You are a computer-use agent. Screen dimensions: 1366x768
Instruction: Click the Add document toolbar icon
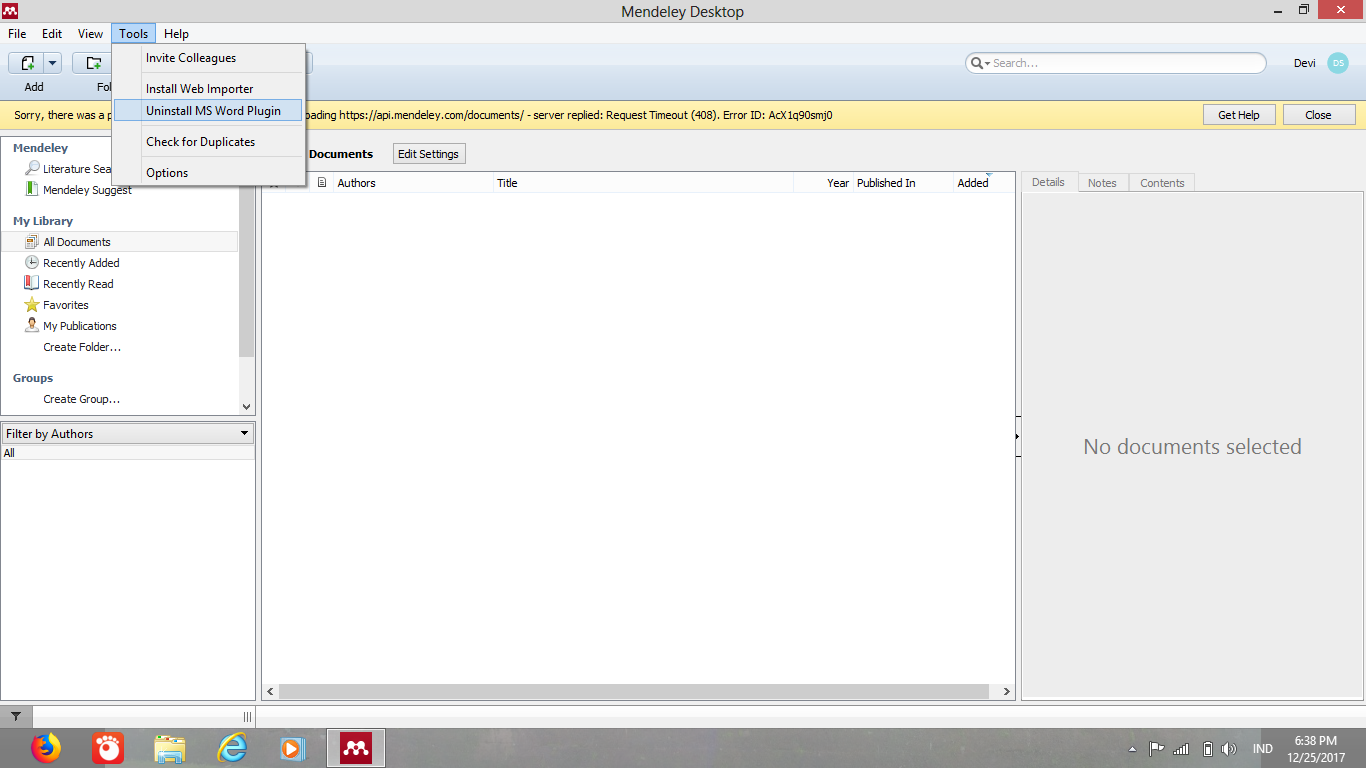(27, 63)
